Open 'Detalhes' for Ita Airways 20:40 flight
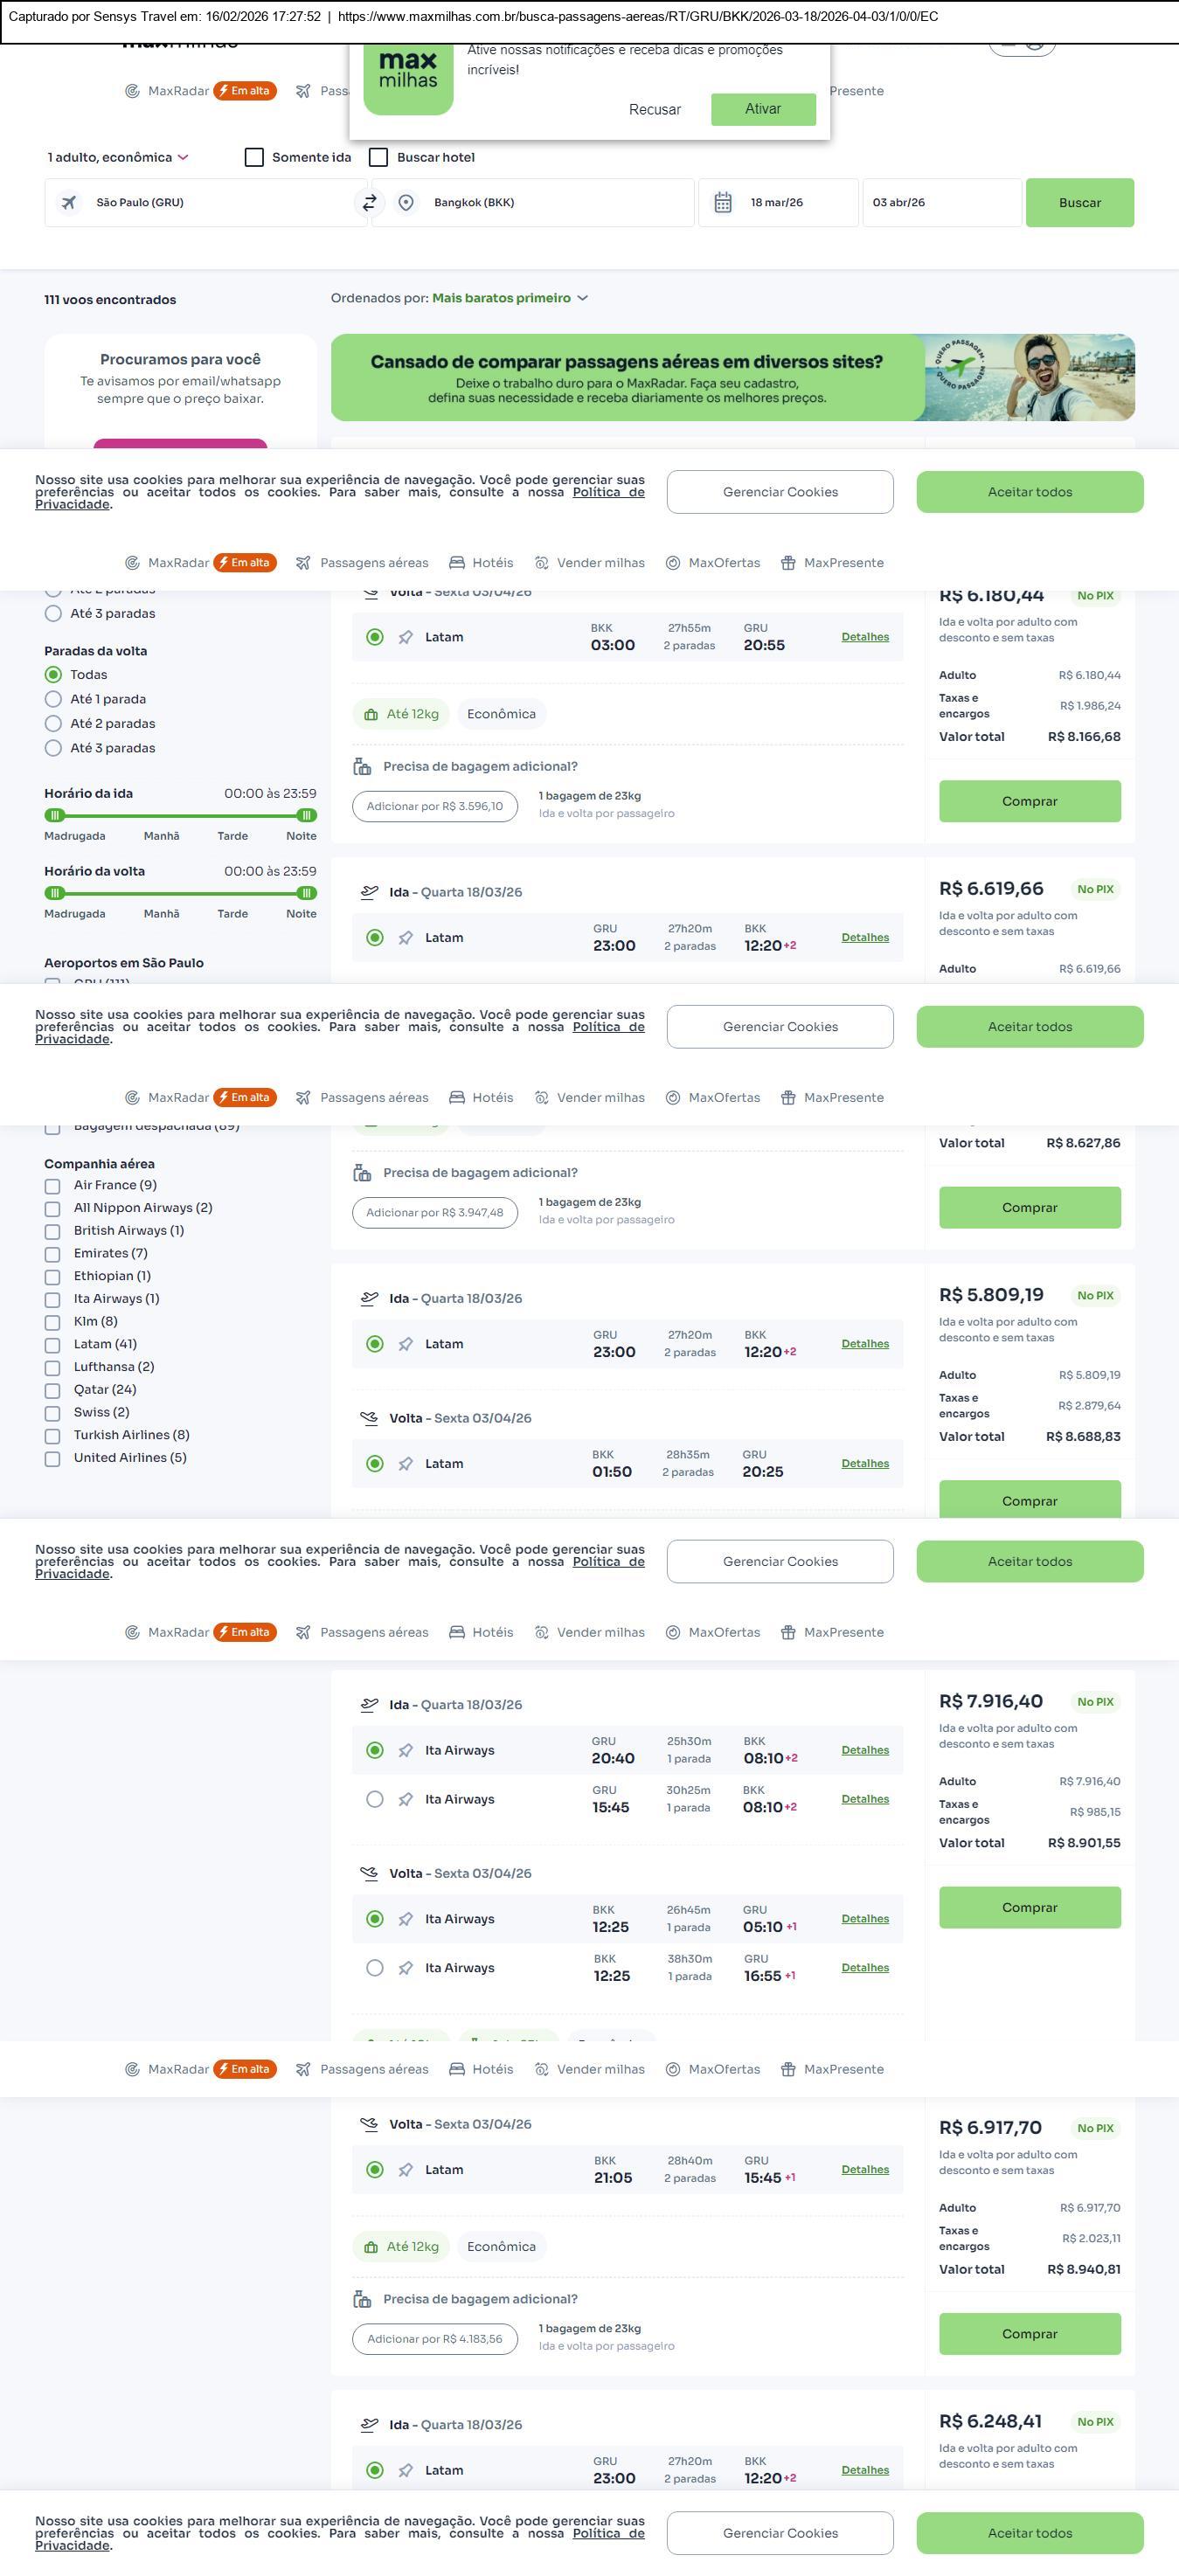The width and height of the screenshot is (1179, 2576). [x=864, y=1750]
